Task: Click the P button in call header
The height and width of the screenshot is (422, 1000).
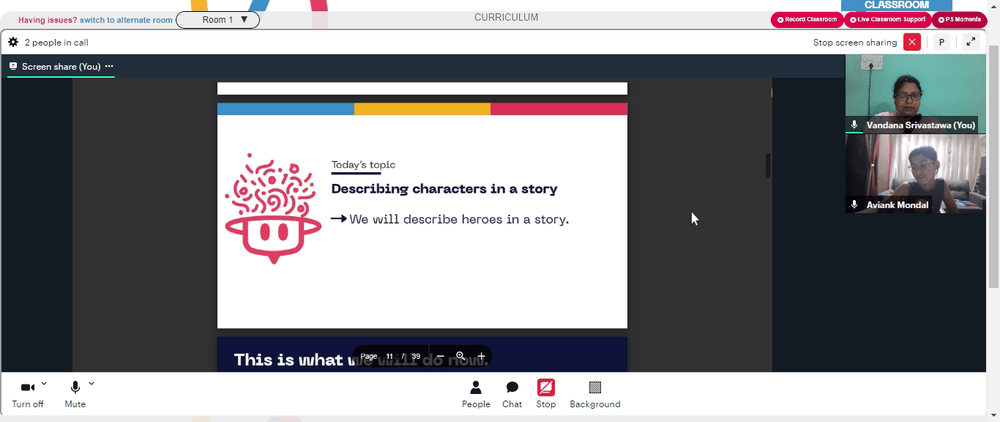Action: pos(941,43)
